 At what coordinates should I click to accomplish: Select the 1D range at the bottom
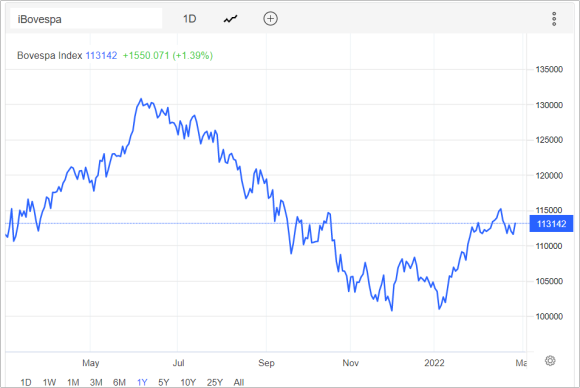[26, 382]
